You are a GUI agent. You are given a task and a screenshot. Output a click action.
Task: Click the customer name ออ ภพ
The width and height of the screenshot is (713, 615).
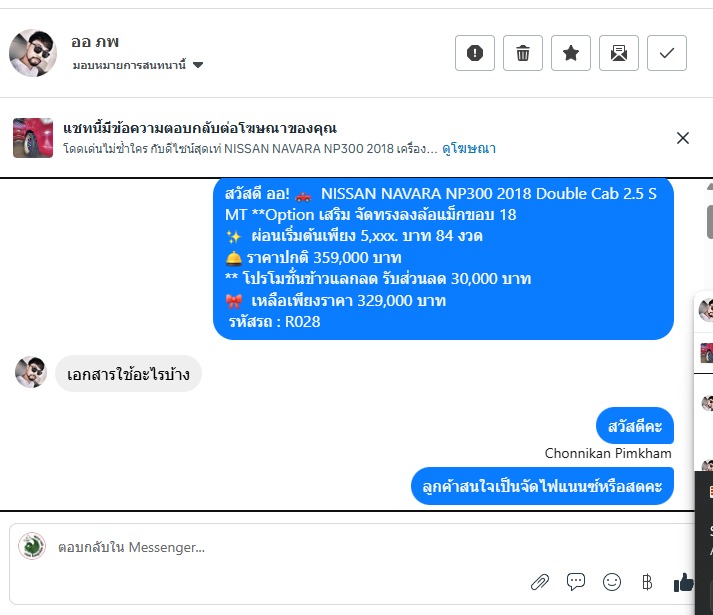(95, 42)
